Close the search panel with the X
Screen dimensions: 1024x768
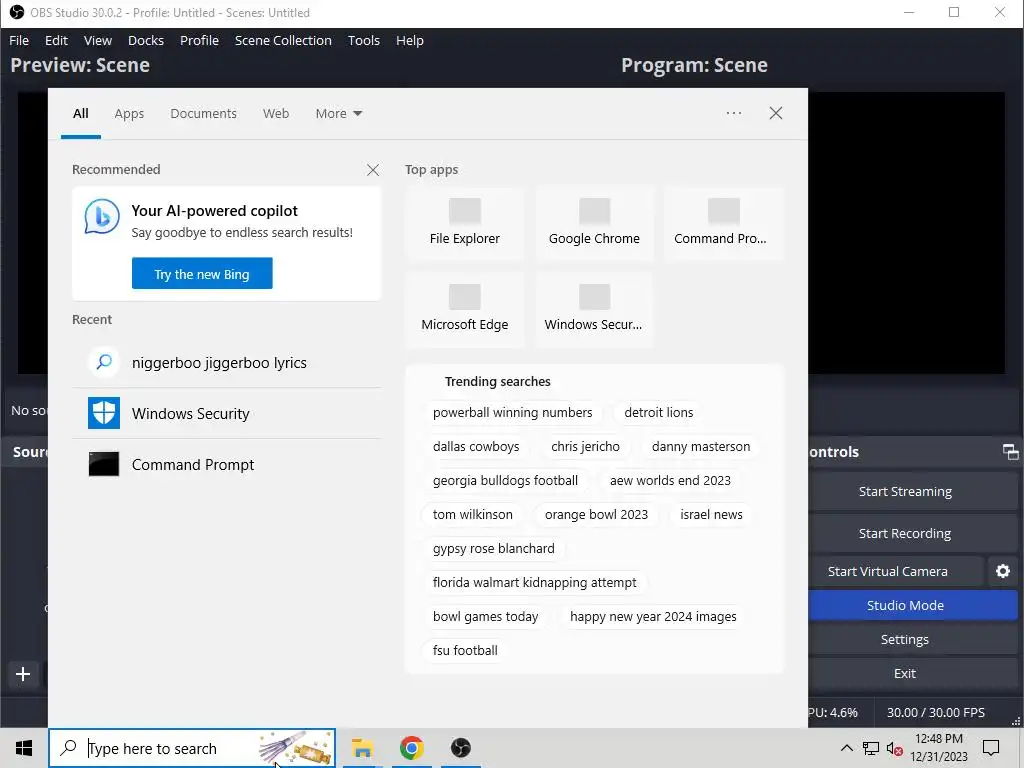(x=775, y=113)
